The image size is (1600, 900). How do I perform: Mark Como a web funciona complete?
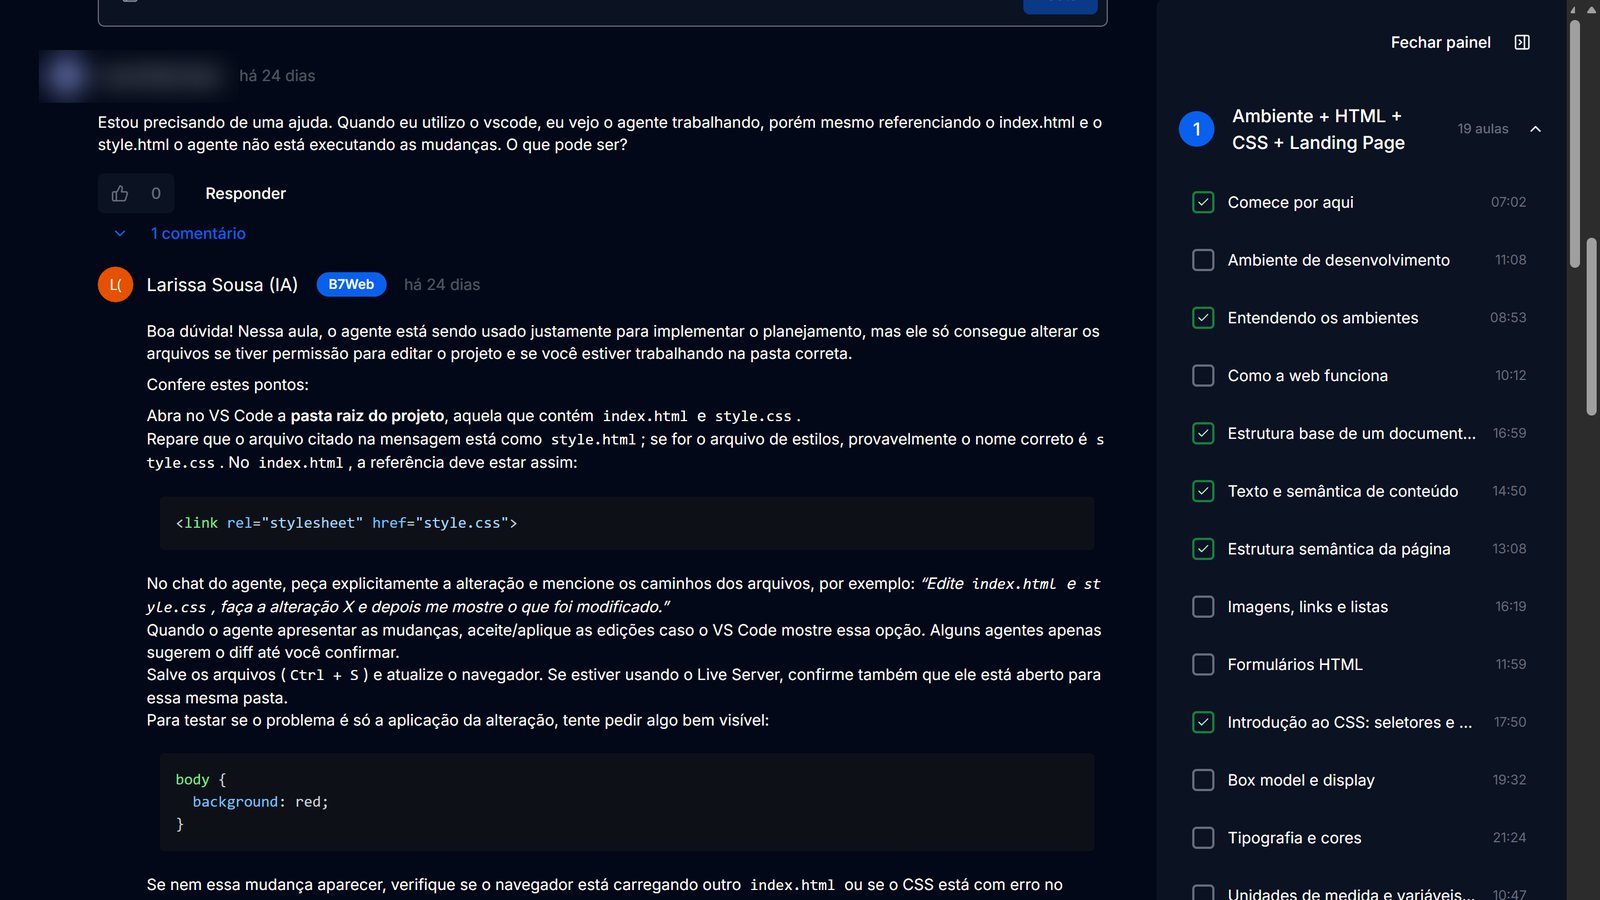1203,376
